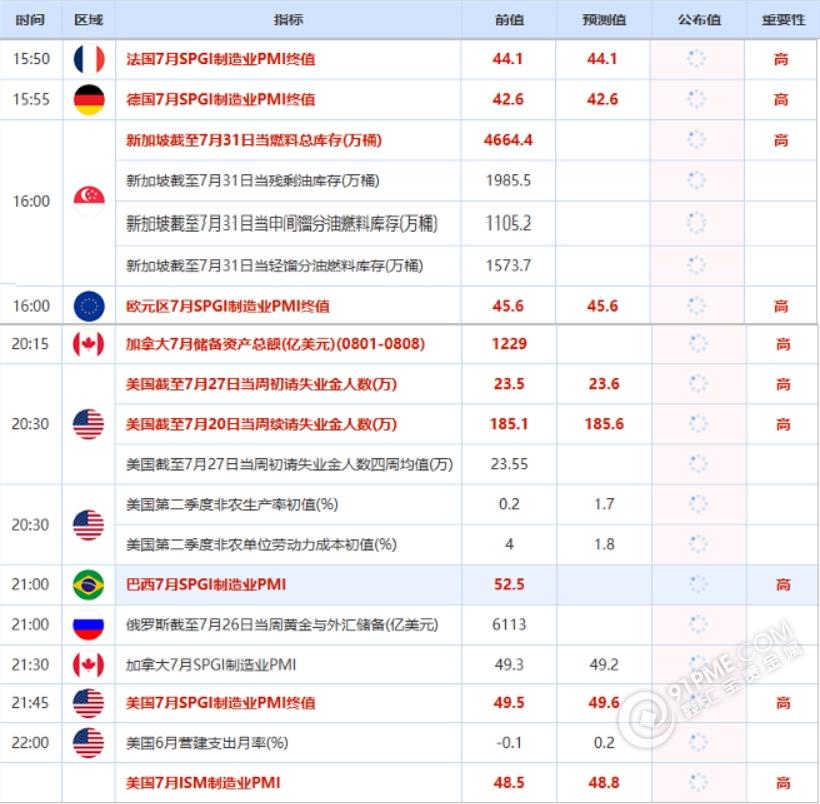Click the 重要性 column header
Screen dimensions: 820x804
pos(783,20)
